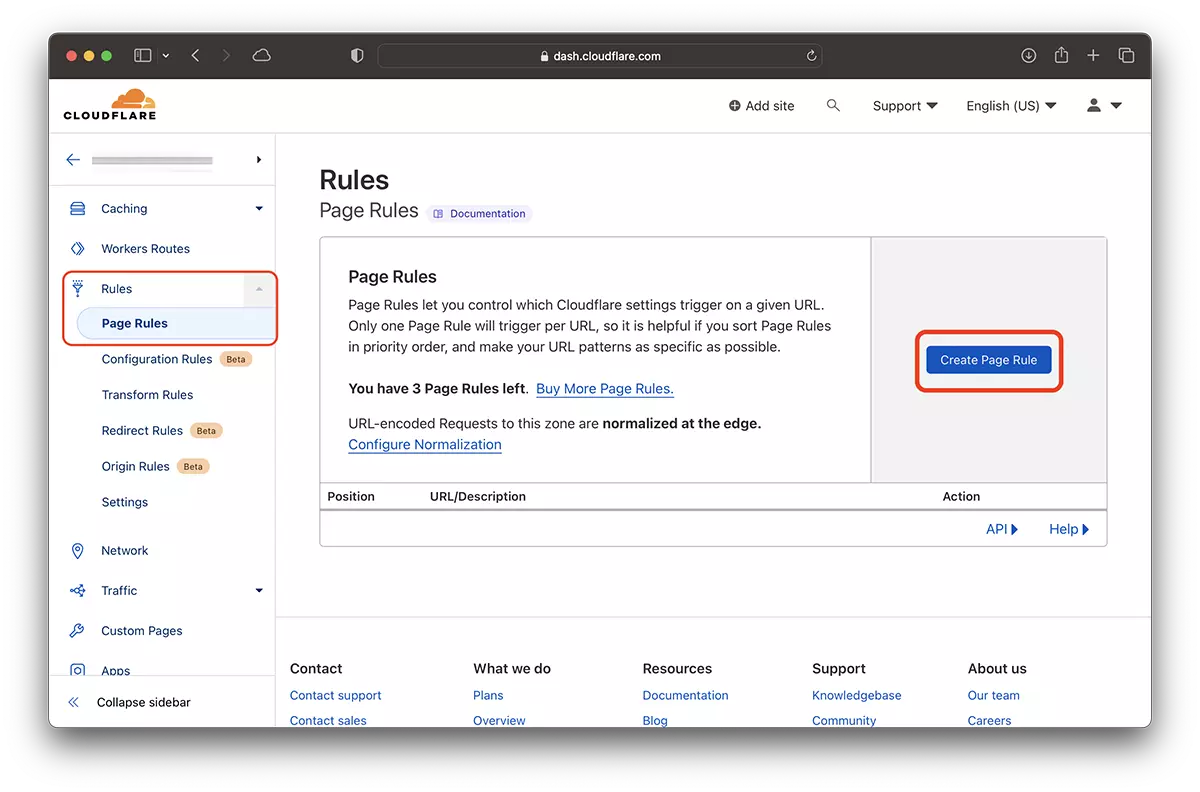Click the Network location pin icon
The height and width of the screenshot is (792, 1200).
pyautogui.click(x=77, y=551)
